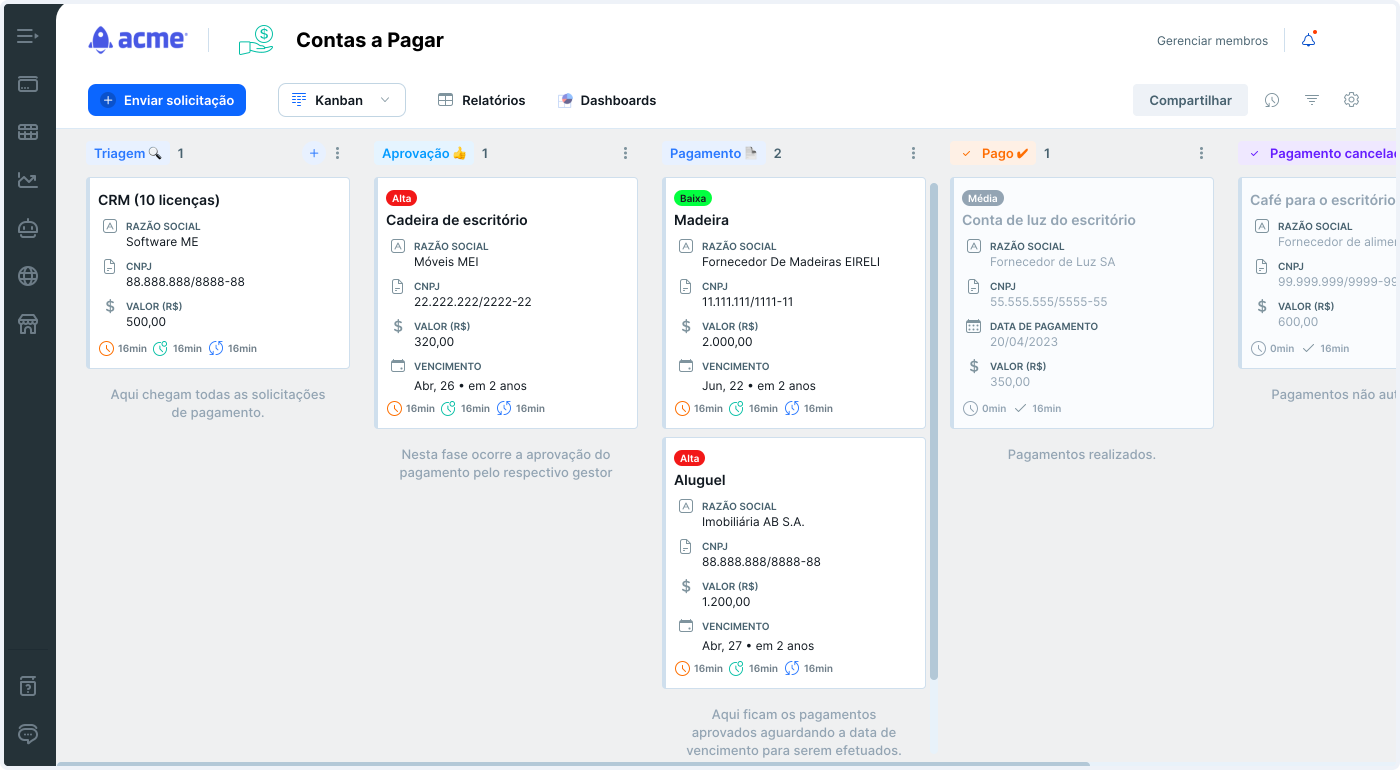Open Pagamento column three-dot menu
1400x770 pixels.
pyautogui.click(x=913, y=153)
